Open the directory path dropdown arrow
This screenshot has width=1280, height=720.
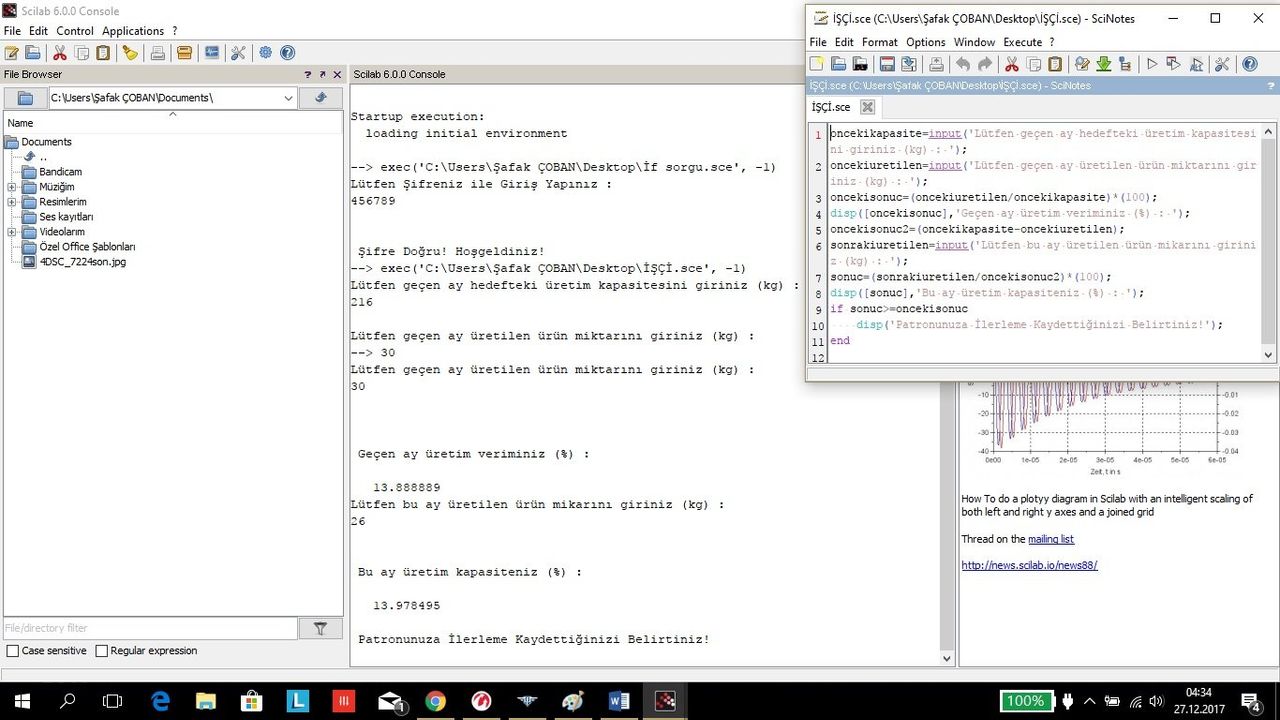[x=288, y=98]
